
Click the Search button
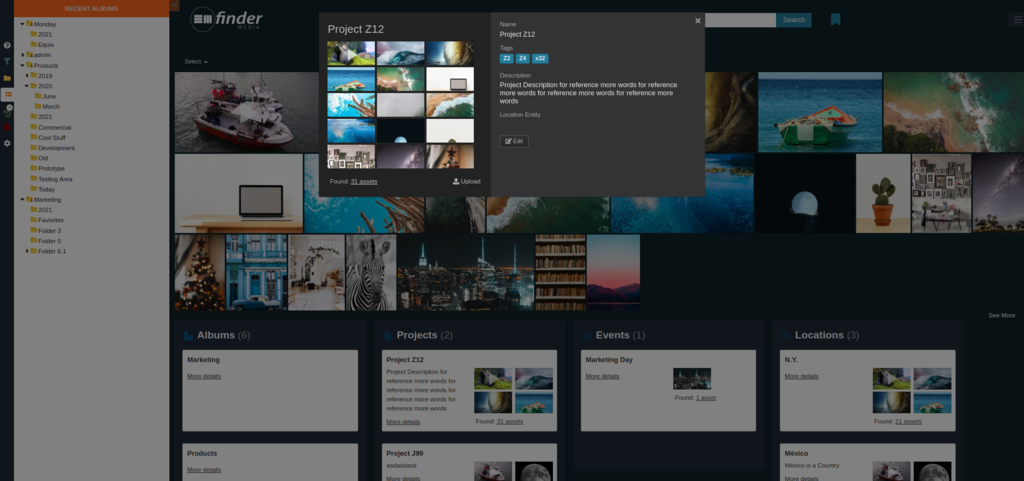point(793,20)
